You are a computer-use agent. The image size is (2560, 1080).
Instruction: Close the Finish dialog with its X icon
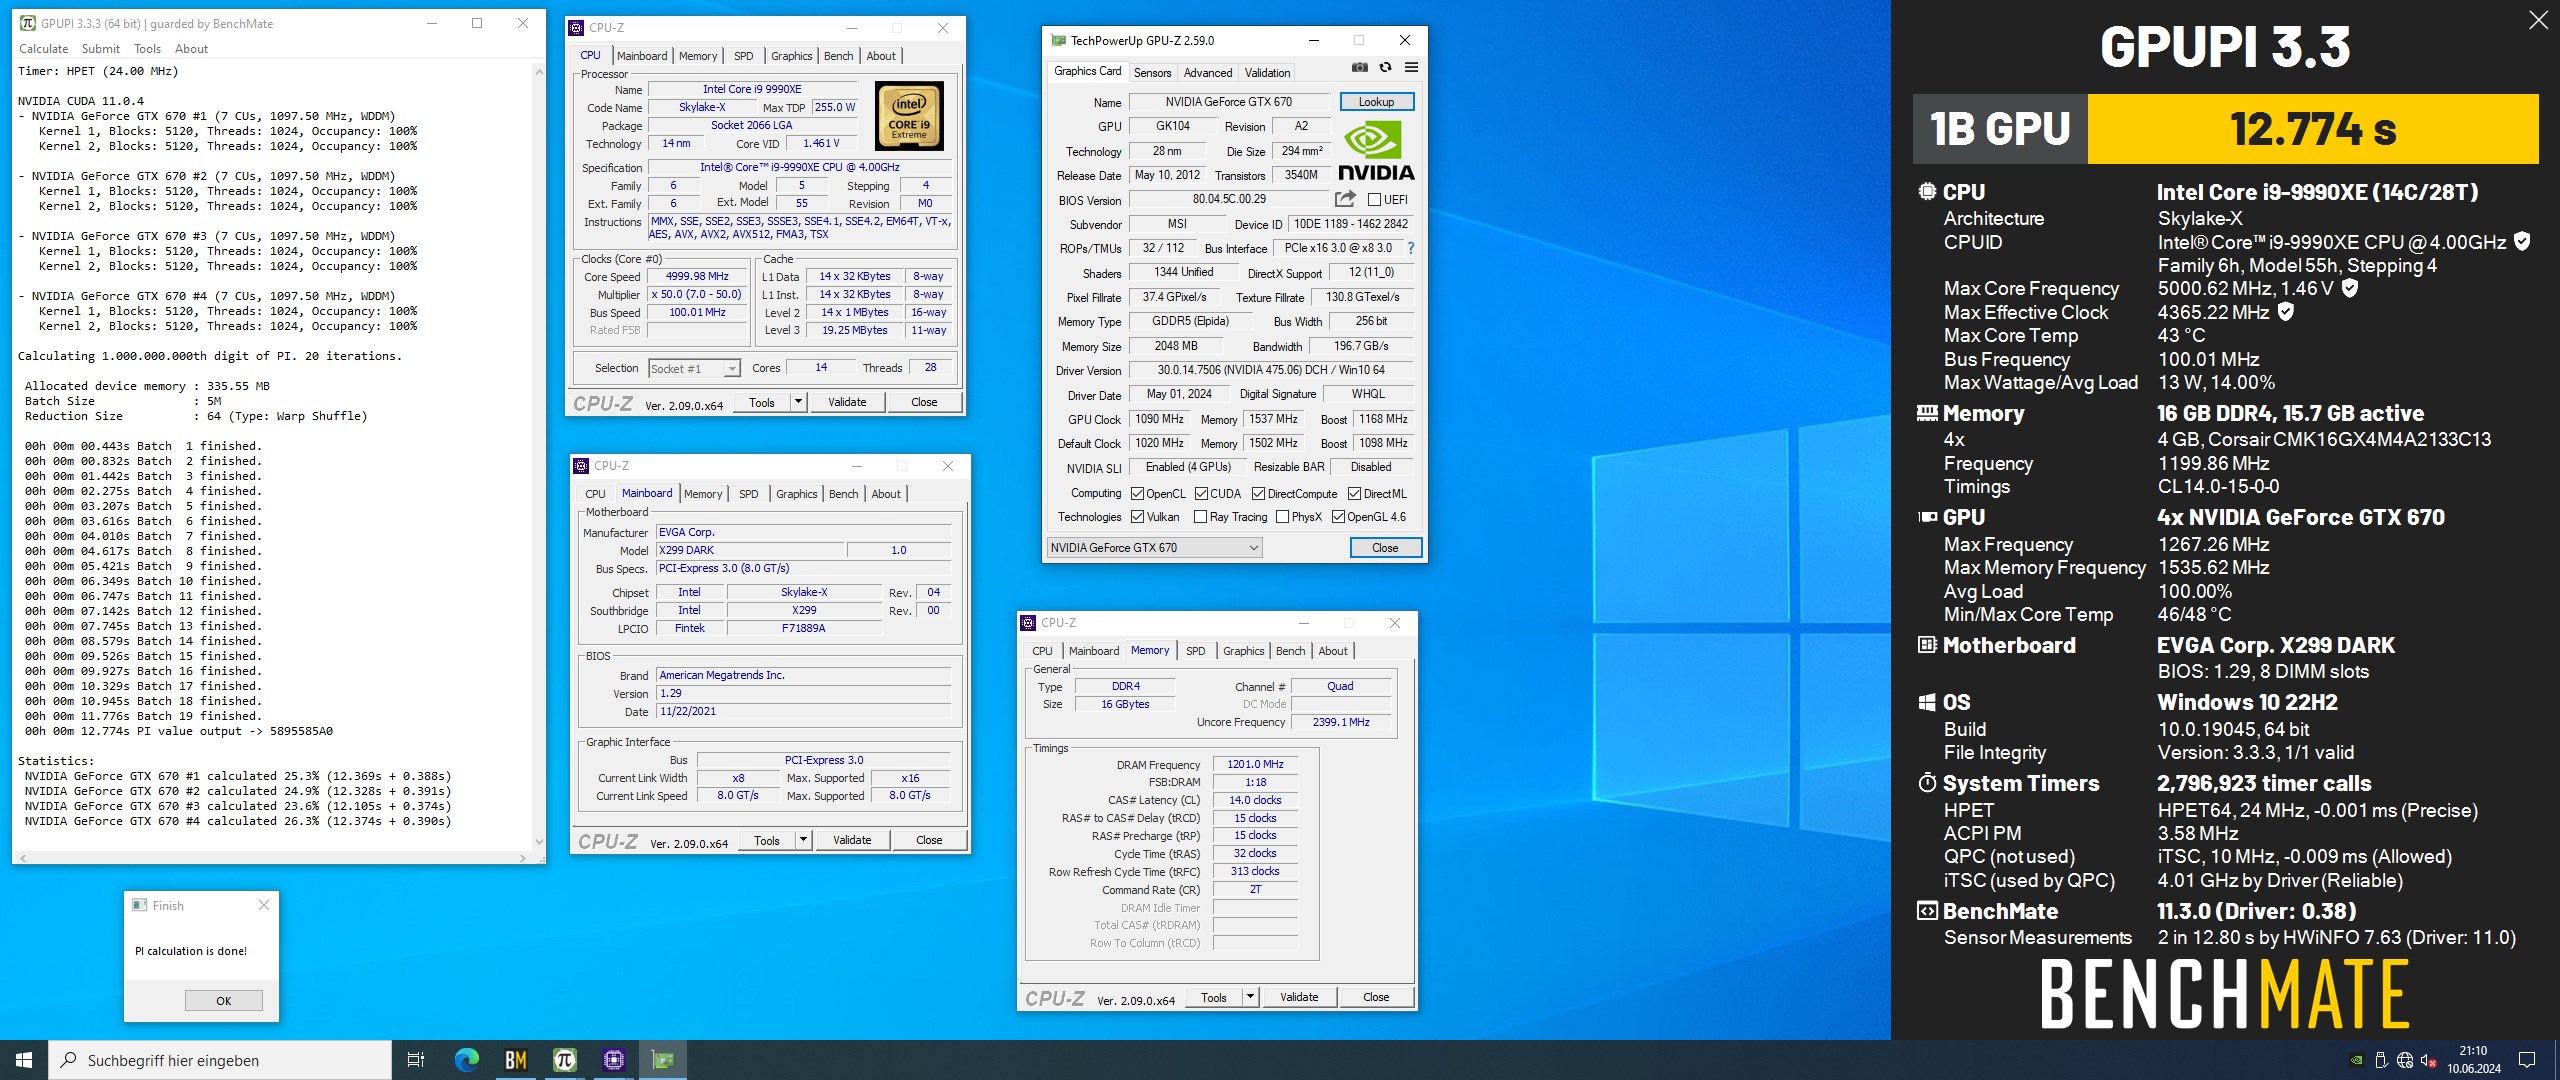(x=264, y=905)
